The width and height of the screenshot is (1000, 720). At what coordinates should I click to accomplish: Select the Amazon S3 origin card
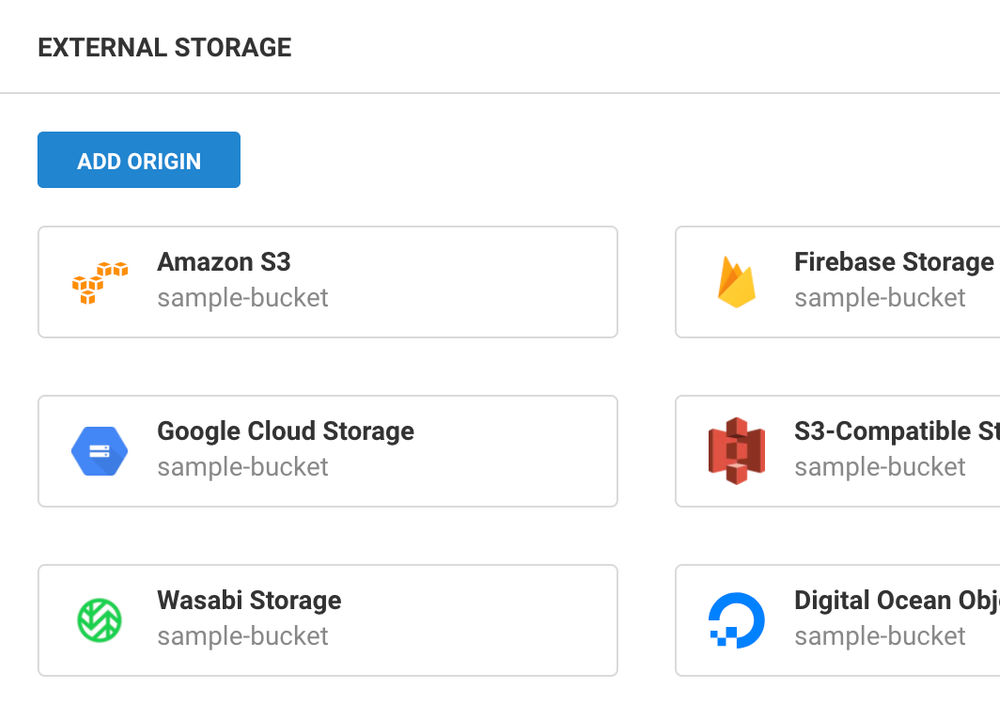coord(328,281)
